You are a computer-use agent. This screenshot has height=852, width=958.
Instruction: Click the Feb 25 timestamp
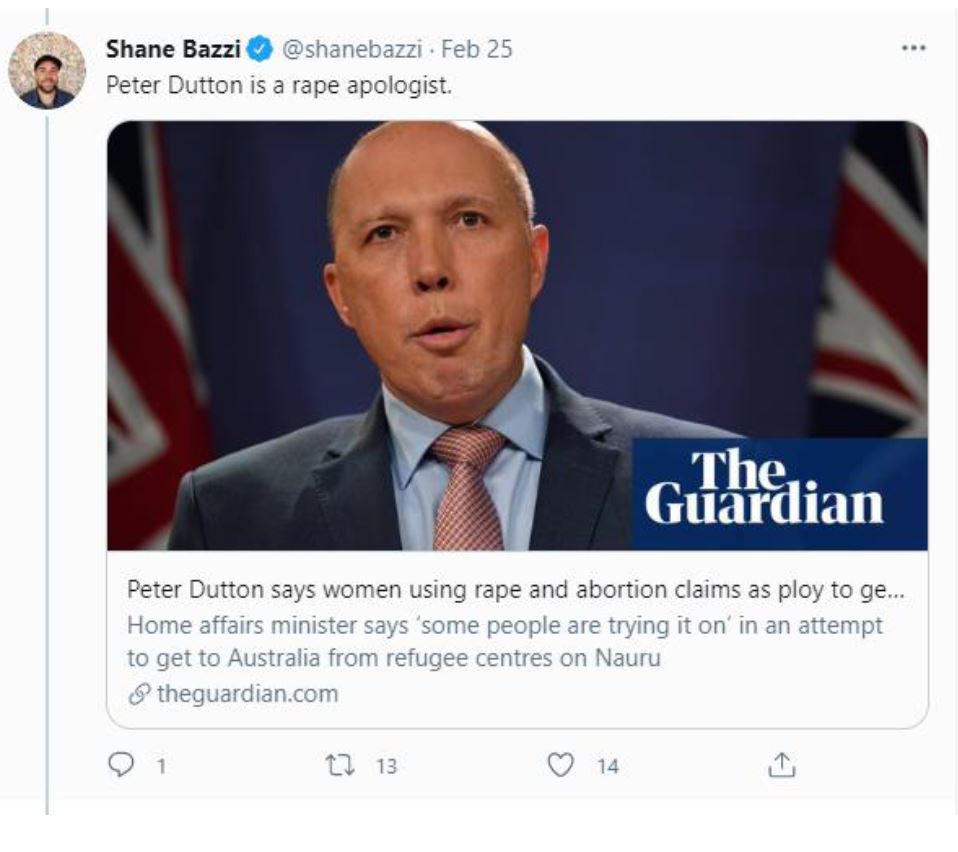point(477,49)
